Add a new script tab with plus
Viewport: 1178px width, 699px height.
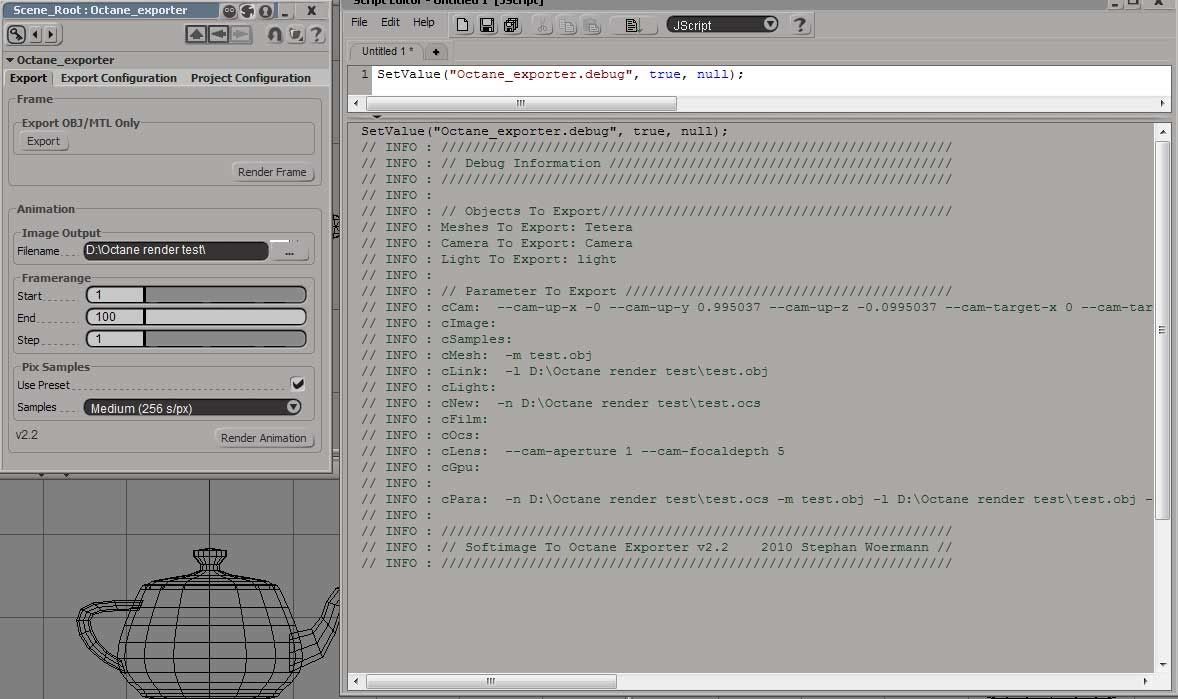436,52
